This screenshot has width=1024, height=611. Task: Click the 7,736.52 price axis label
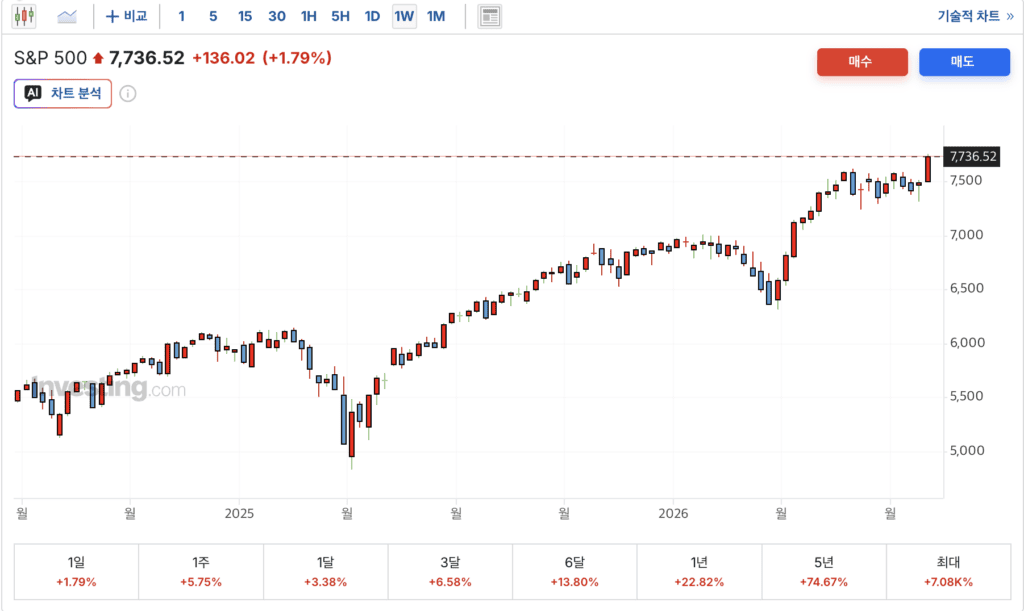tap(972, 157)
